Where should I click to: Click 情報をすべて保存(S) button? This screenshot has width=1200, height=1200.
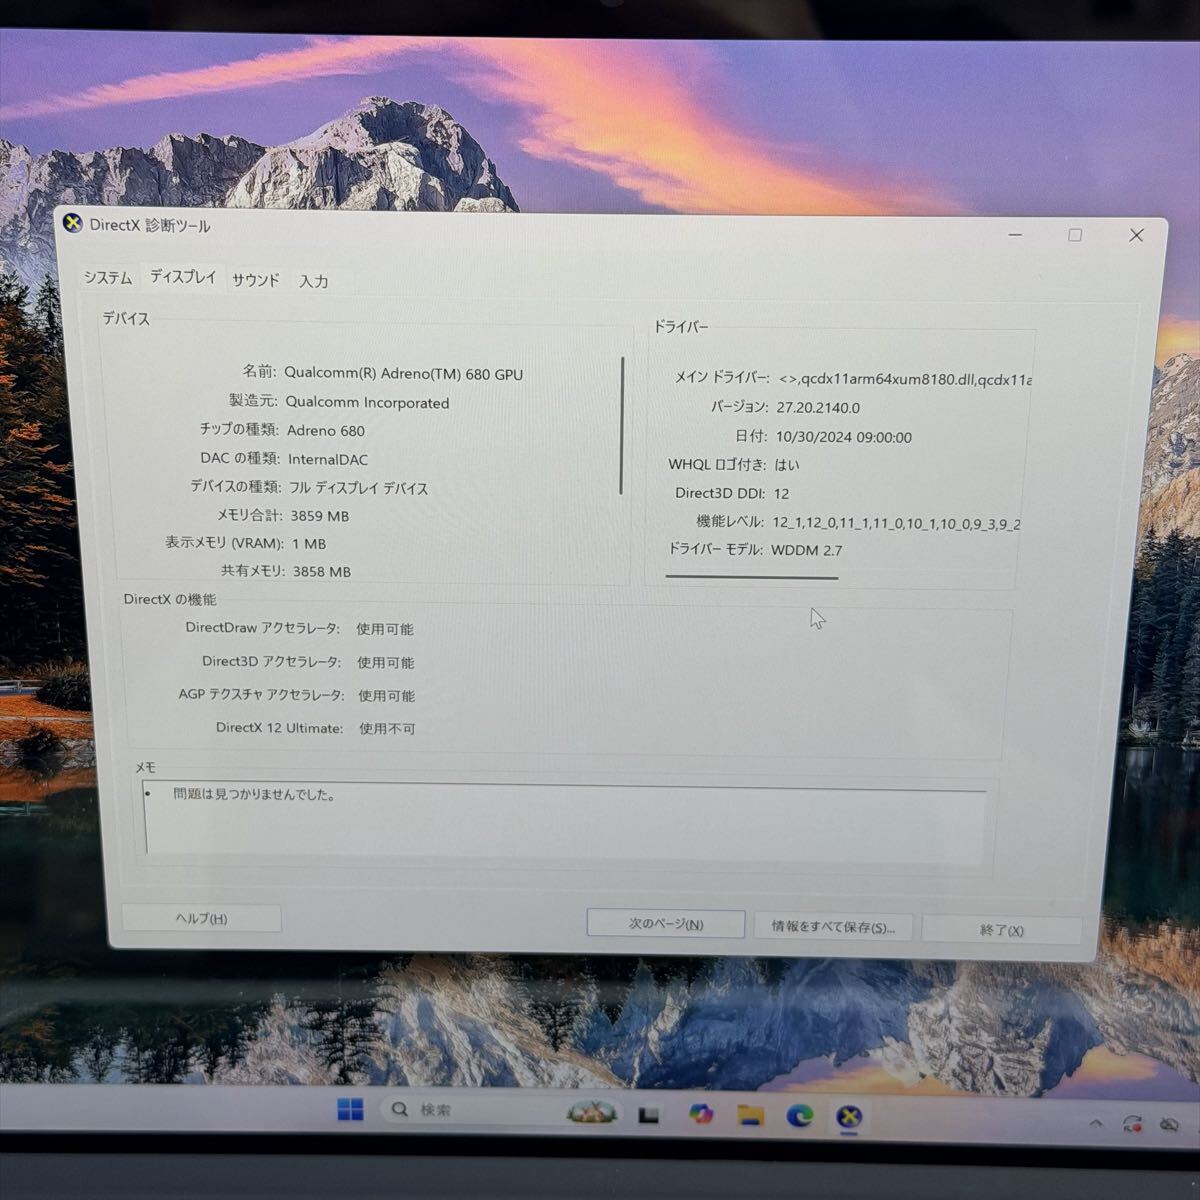point(832,927)
